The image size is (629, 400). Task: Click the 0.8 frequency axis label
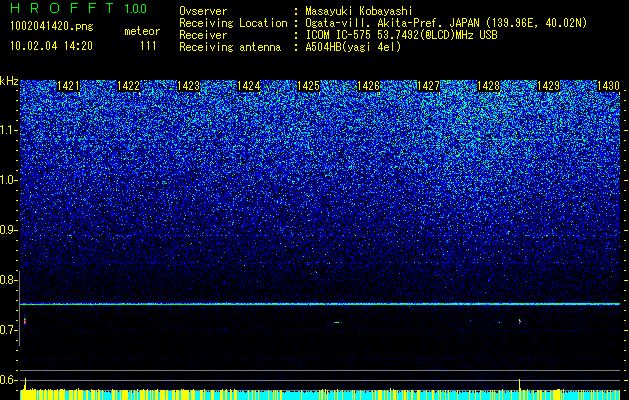click(x=8, y=280)
